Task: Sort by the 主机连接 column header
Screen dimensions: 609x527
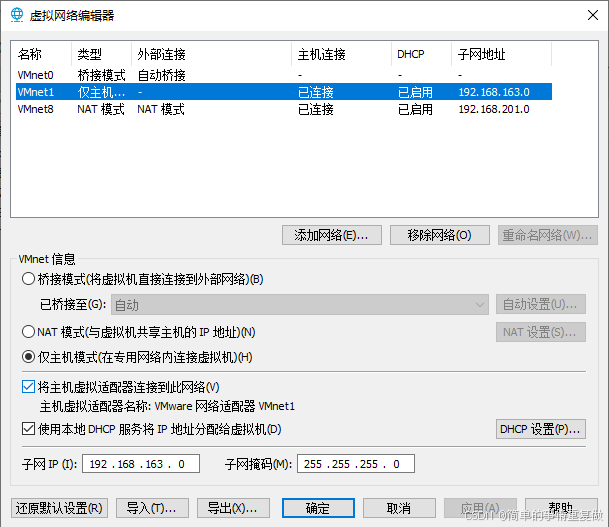Action: coord(341,54)
